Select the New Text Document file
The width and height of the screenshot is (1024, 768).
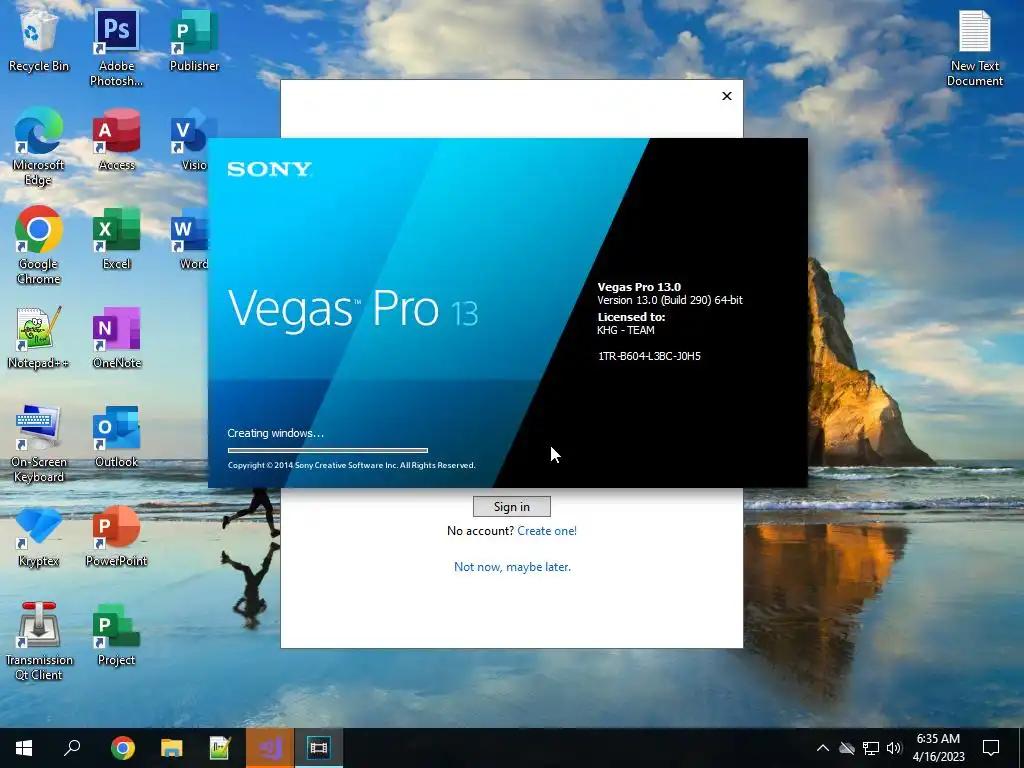point(974,48)
